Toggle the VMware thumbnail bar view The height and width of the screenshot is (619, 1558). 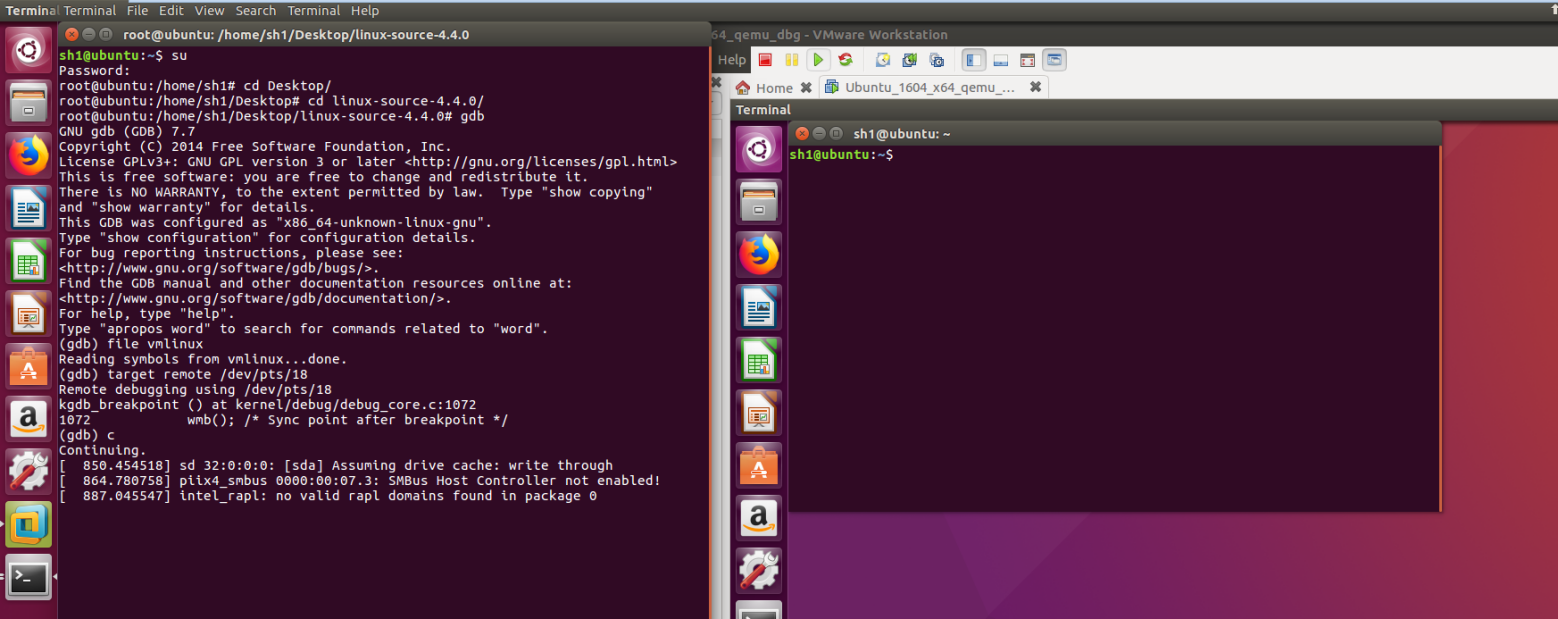(x=1000, y=60)
